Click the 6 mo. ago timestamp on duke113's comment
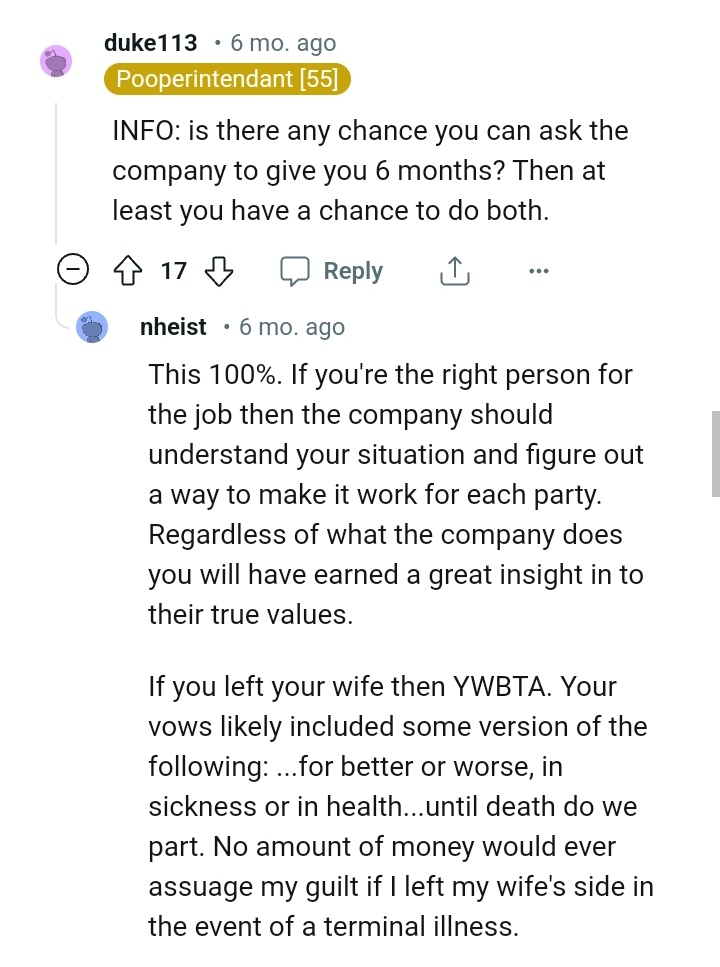720x967 pixels. click(281, 43)
